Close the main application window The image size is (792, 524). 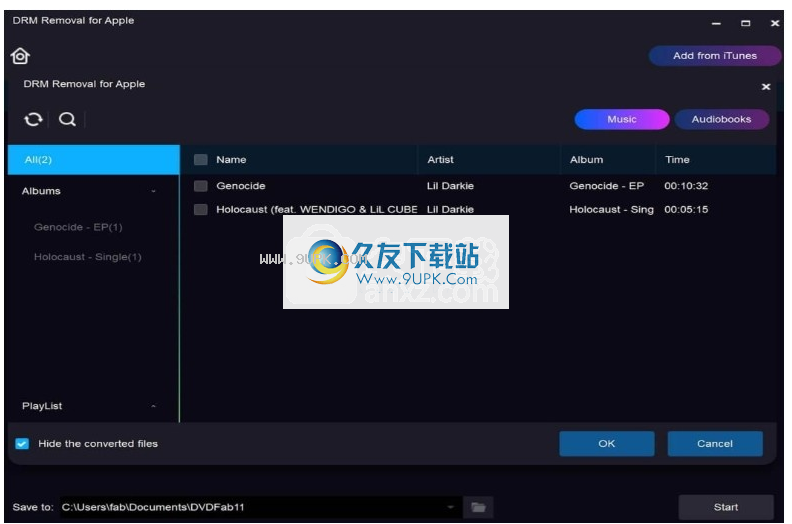coord(774,23)
